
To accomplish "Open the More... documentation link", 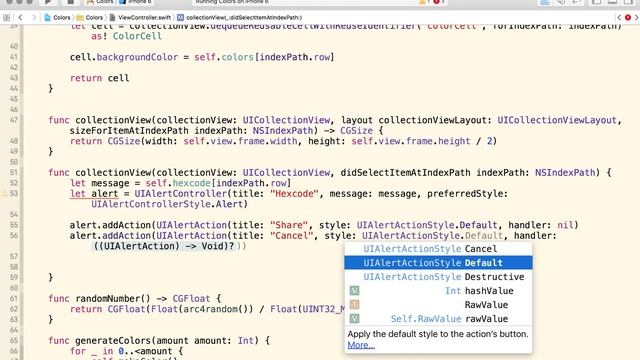I will pyautogui.click(x=361, y=345).
